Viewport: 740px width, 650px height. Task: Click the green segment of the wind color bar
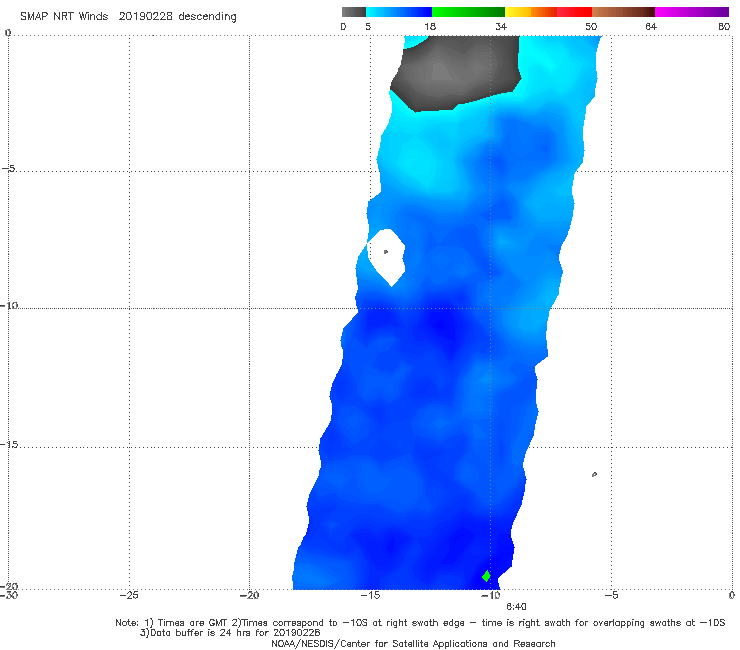coord(468,12)
